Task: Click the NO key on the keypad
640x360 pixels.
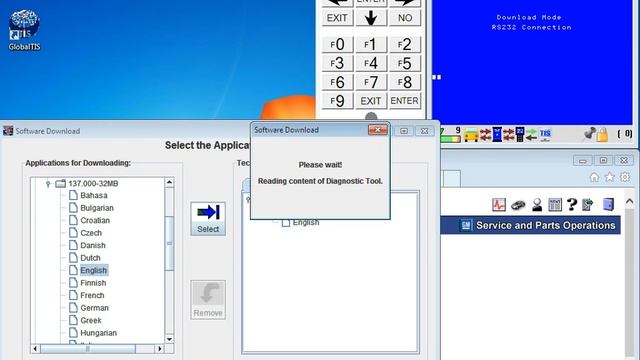Action: (x=404, y=18)
